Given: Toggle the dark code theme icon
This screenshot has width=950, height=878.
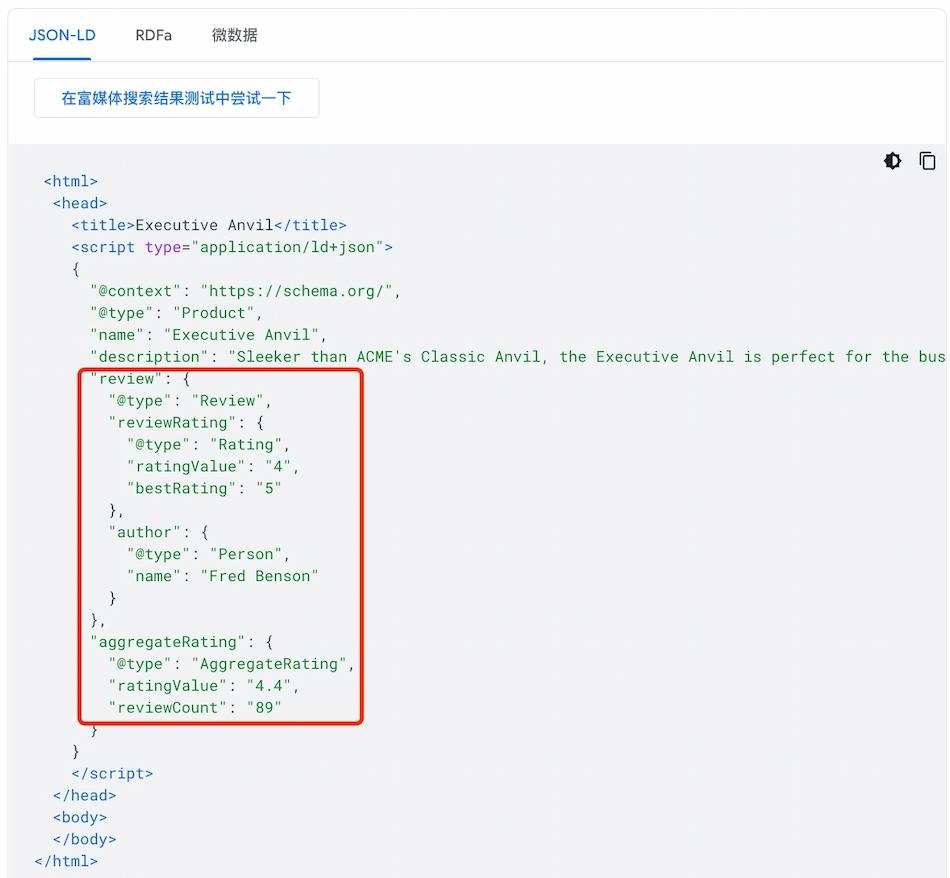Looking at the screenshot, I should pos(892,161).
